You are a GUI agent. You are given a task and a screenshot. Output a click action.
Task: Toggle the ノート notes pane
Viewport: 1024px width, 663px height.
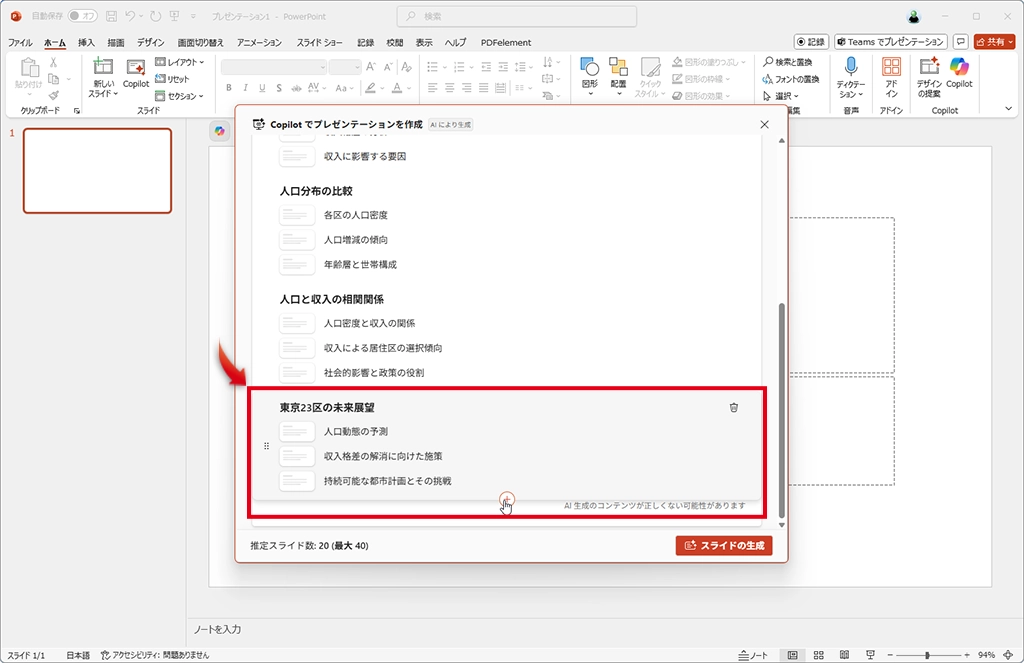pyautogui.click(x=753, y=655)
